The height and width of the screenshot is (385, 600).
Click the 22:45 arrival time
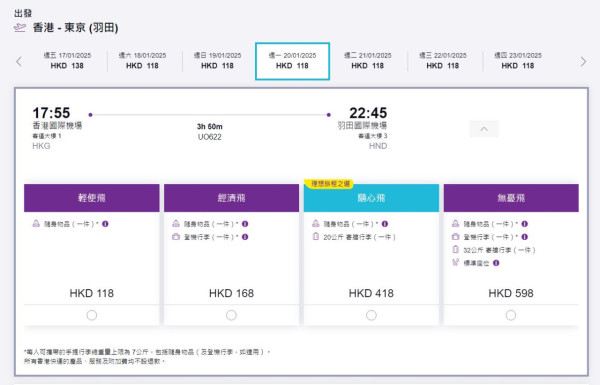tap(368, 113)
